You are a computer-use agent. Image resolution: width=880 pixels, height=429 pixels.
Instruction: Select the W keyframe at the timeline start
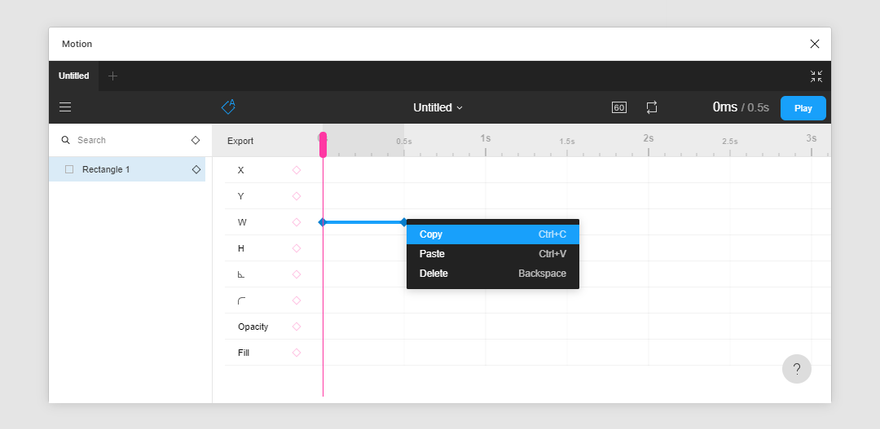(322, 222)
